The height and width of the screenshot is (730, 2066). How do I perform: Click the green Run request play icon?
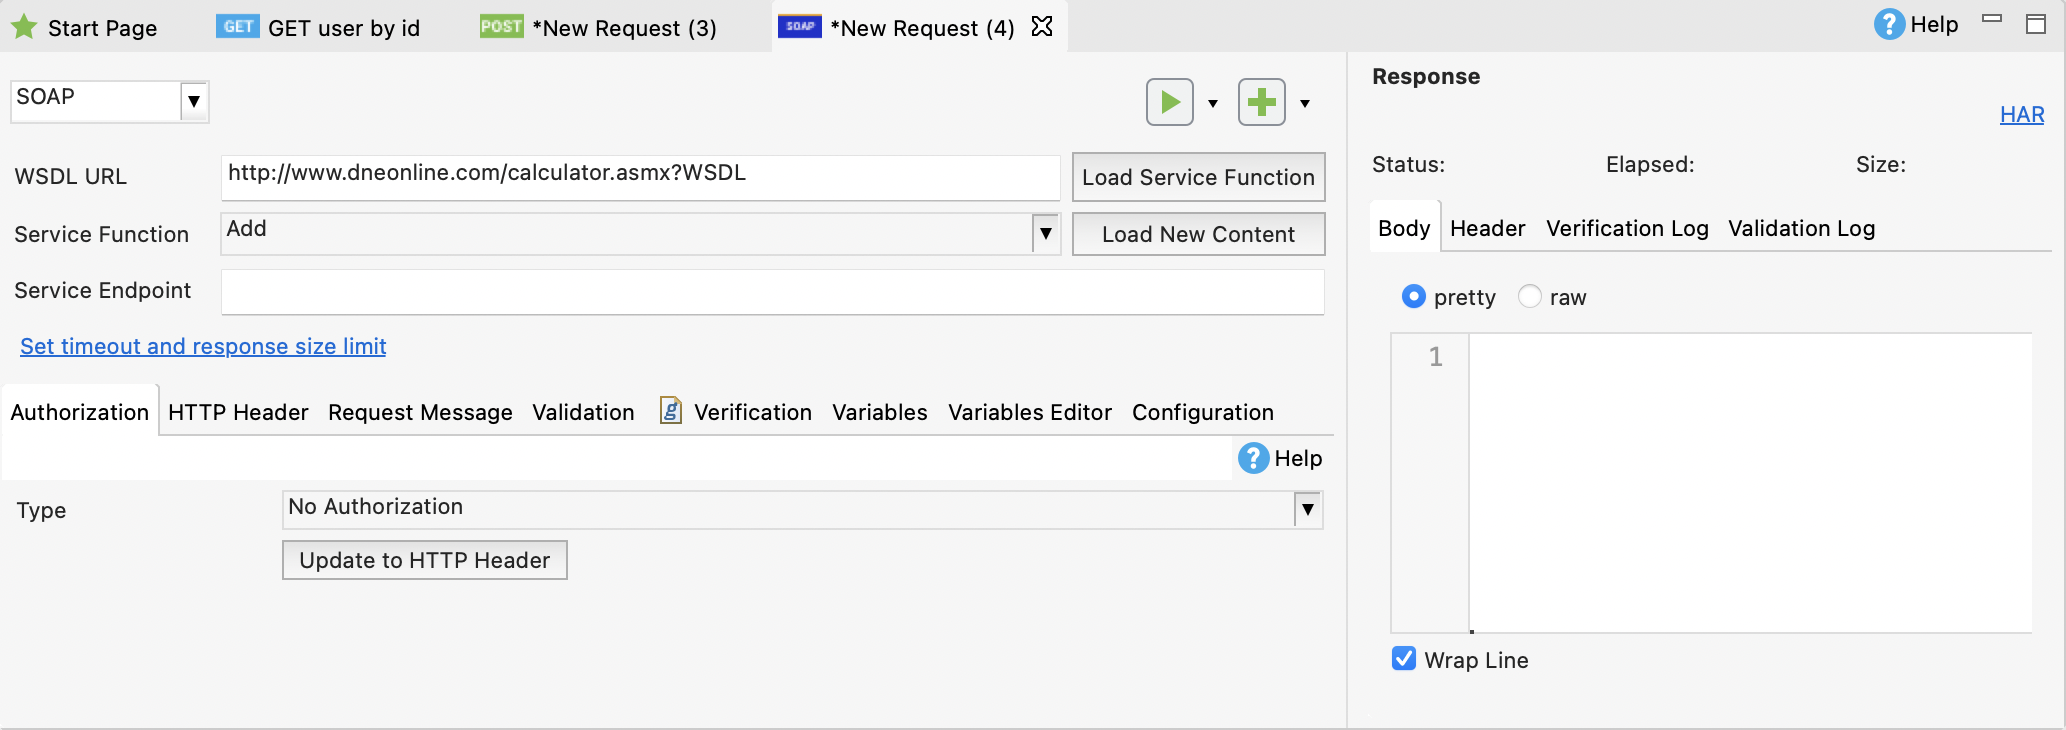click(x=1169, y=102)
